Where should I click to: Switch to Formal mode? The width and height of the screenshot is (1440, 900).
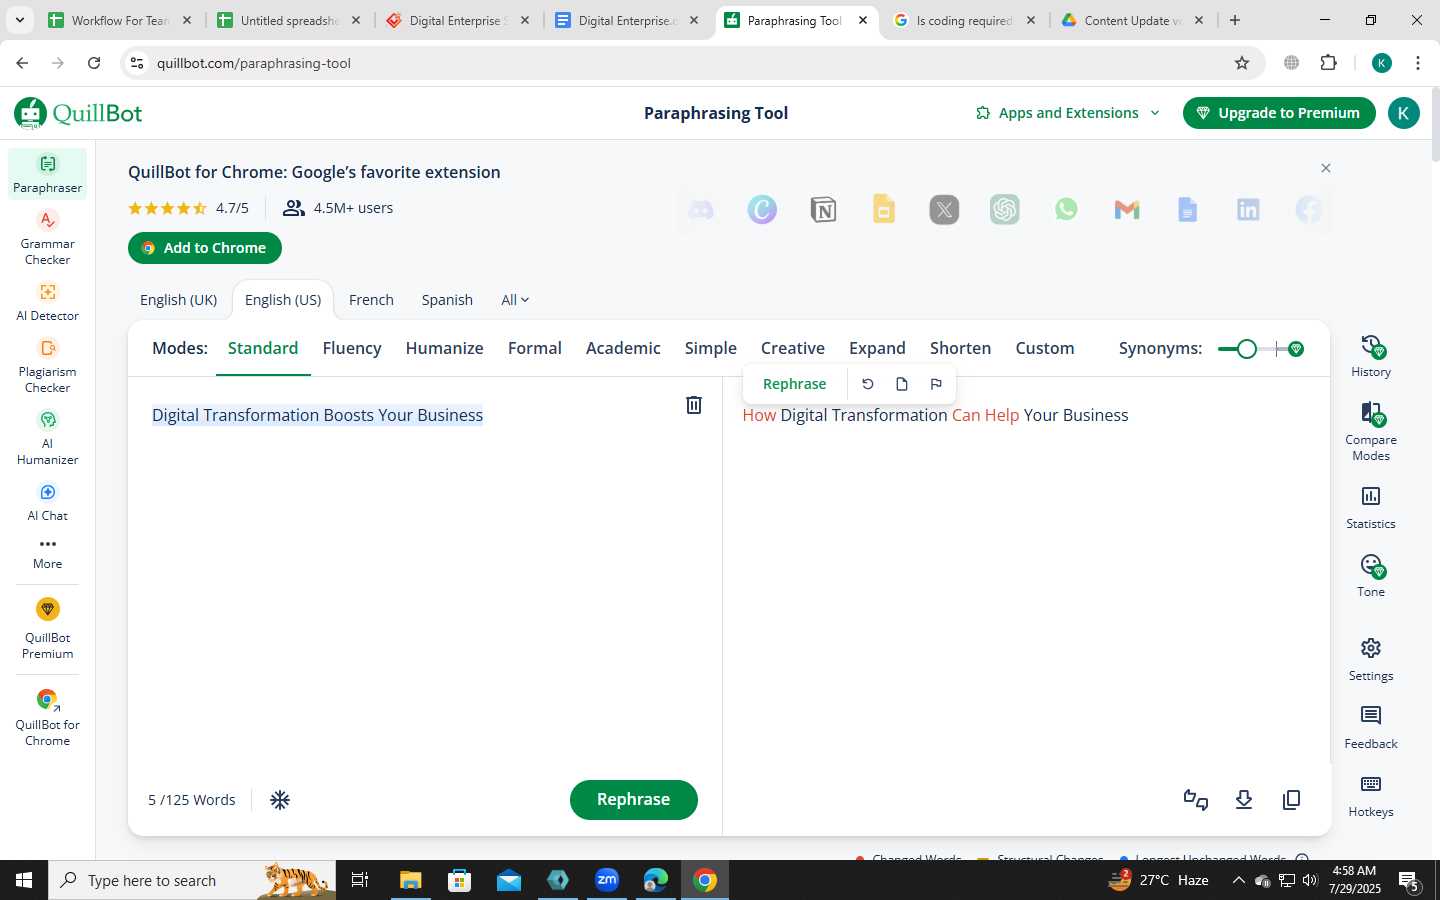click(x=534, y=348)
